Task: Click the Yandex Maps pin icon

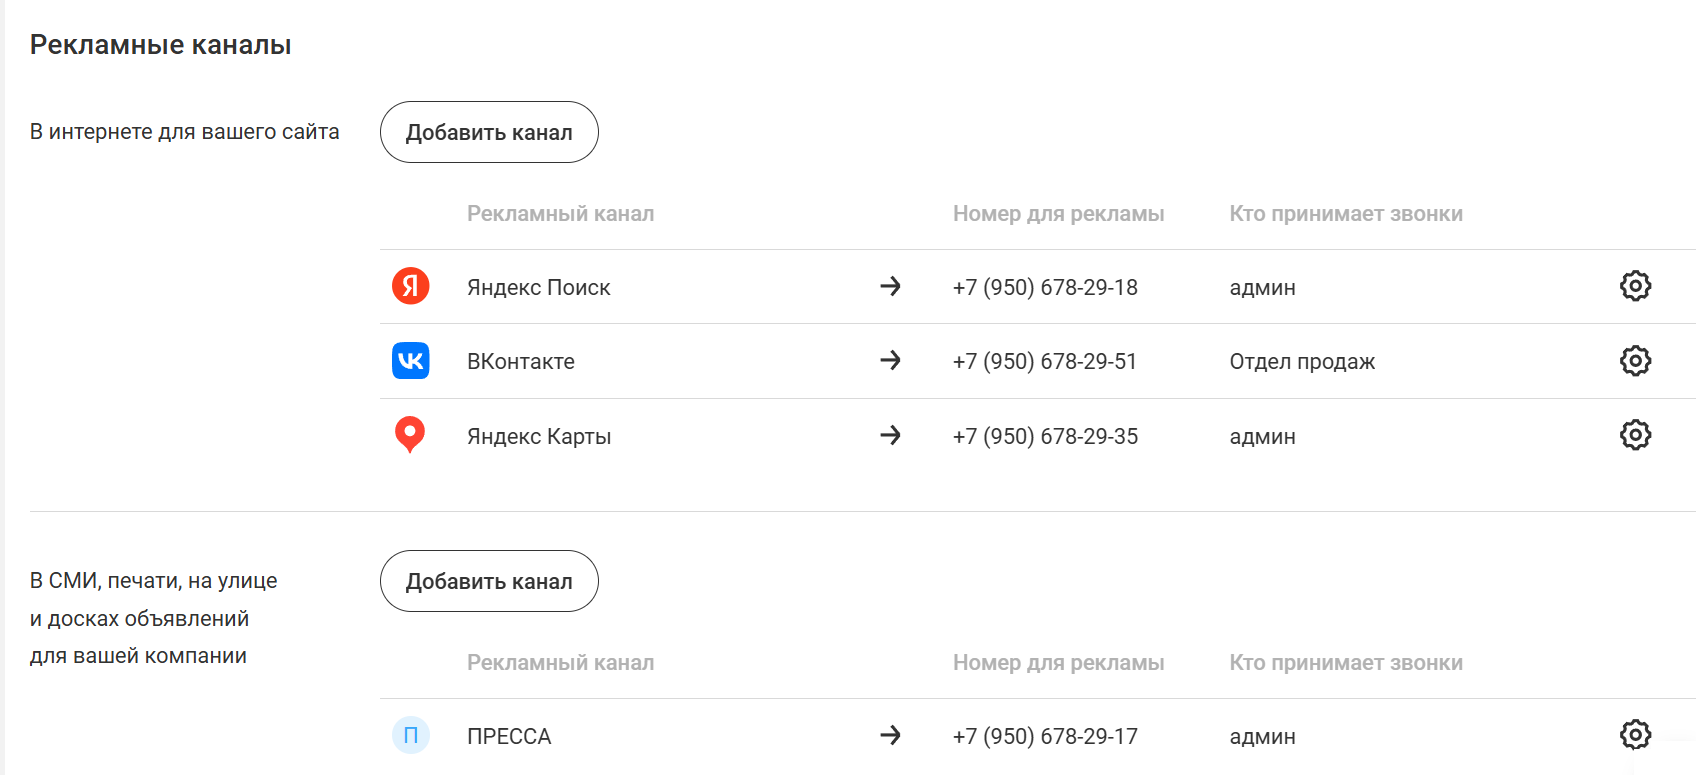Action: [x=410, y=435]
